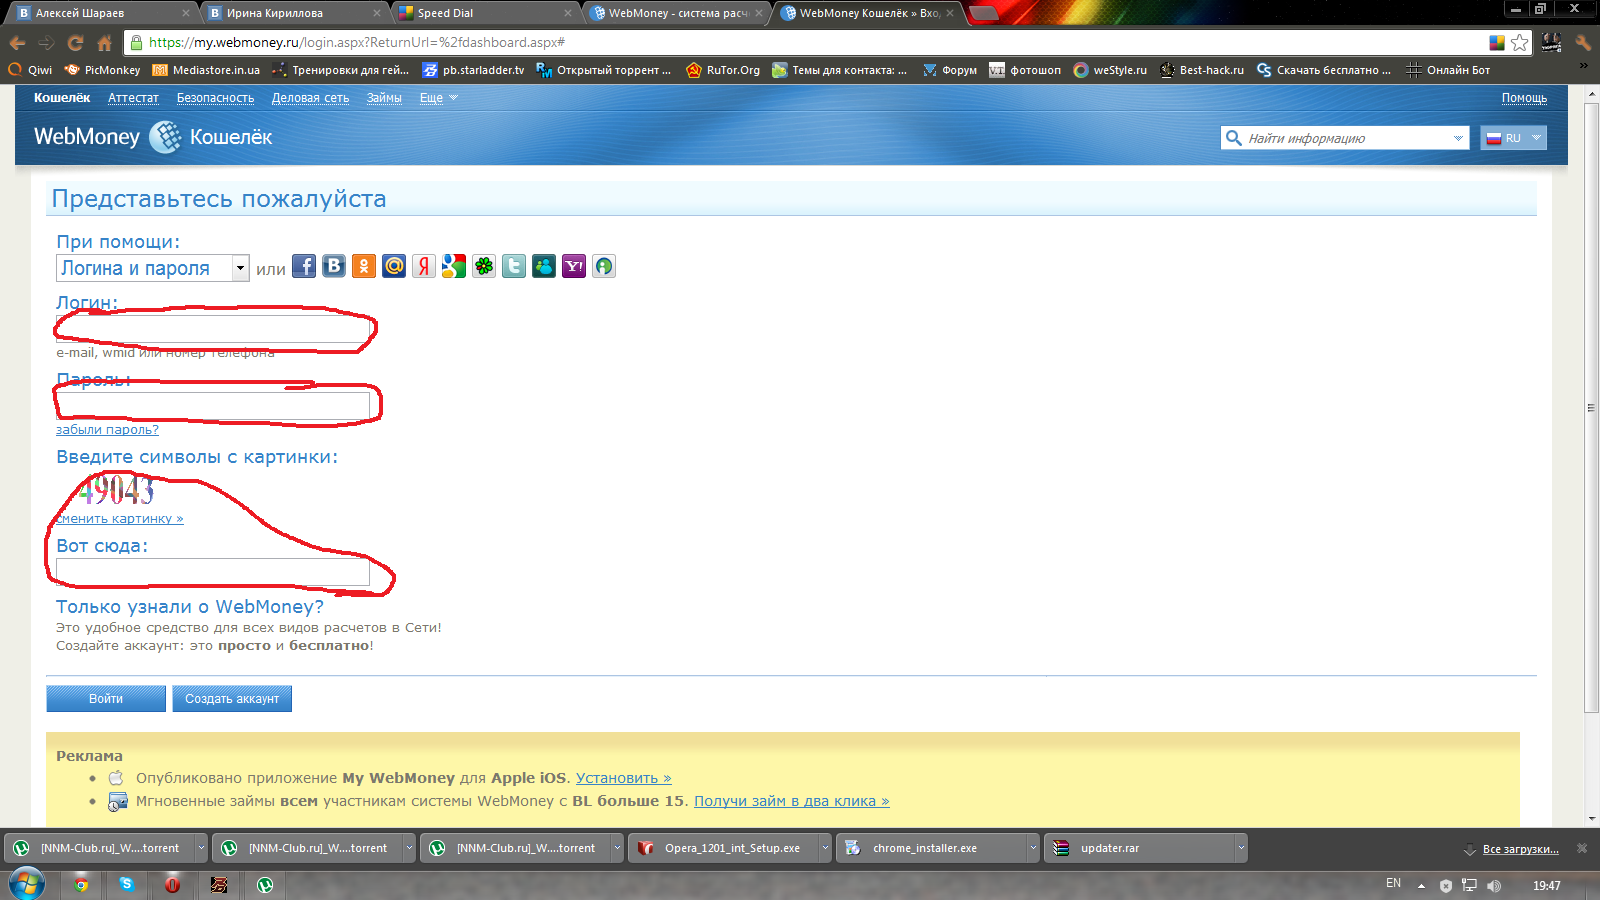
Task: Click the browser Back arrow
Action: click(x=17, y=43)
